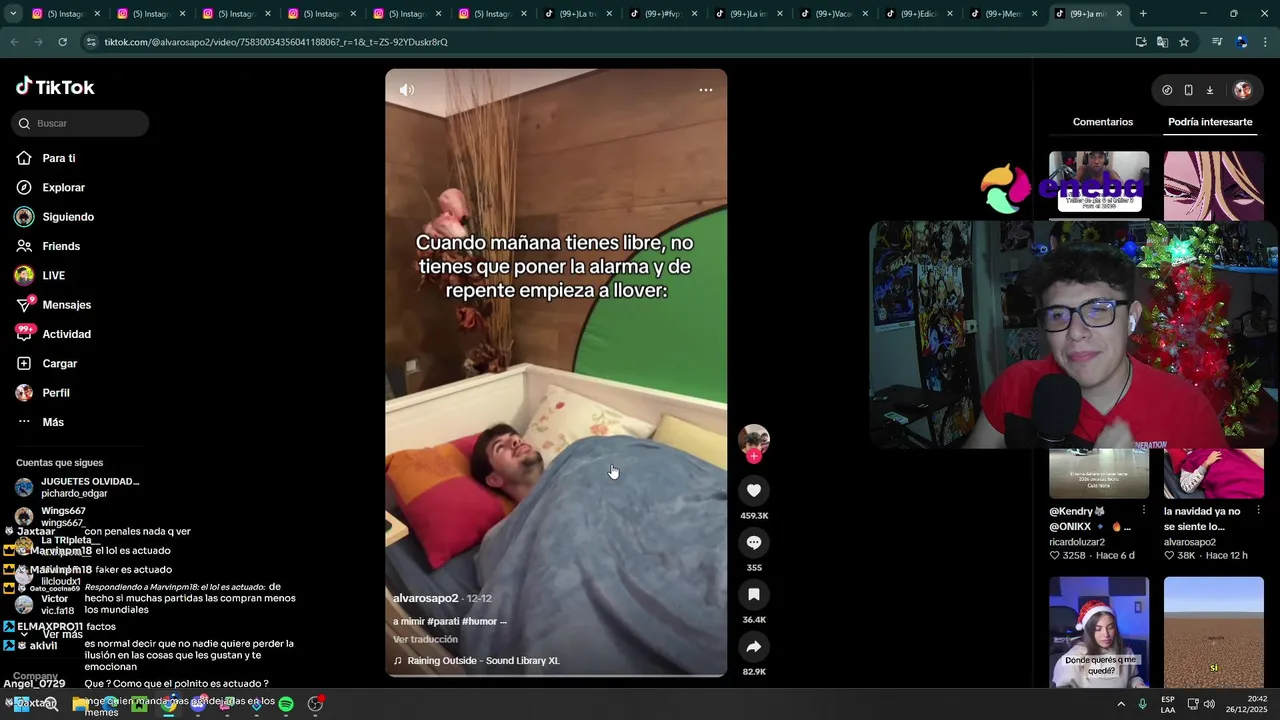The height and width of the screenshot is (720, 1280).
Task: Open options on the ricardoluzar2 video card
Action: pos(1144,511)
